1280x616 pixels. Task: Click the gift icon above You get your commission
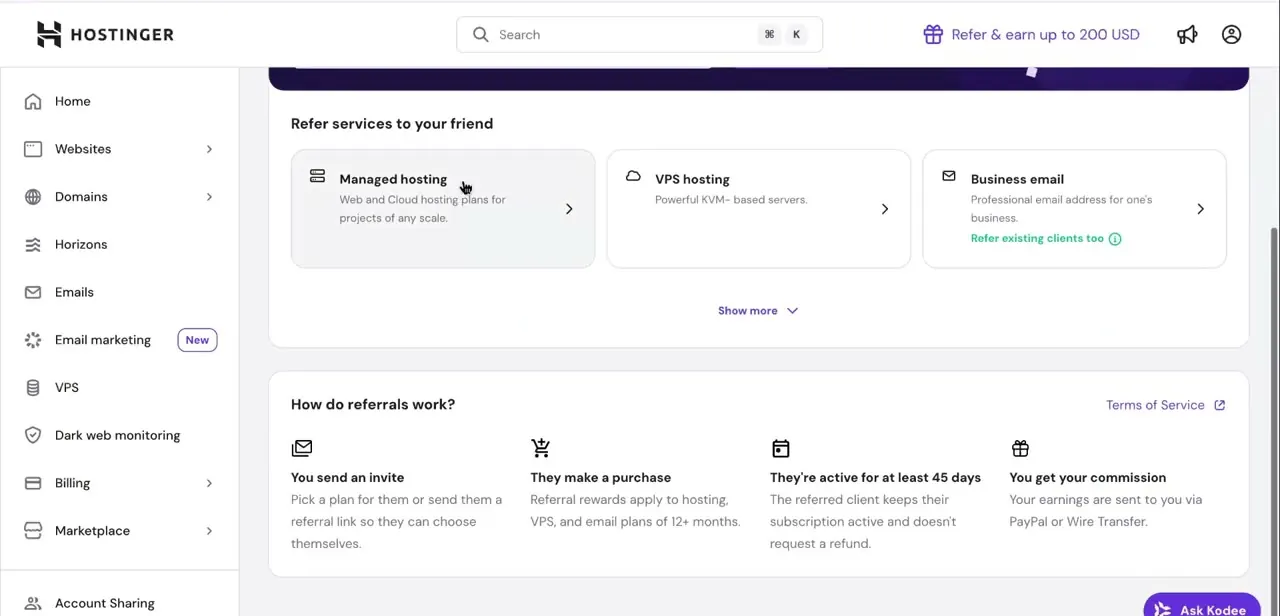[x=1020, y=448]
